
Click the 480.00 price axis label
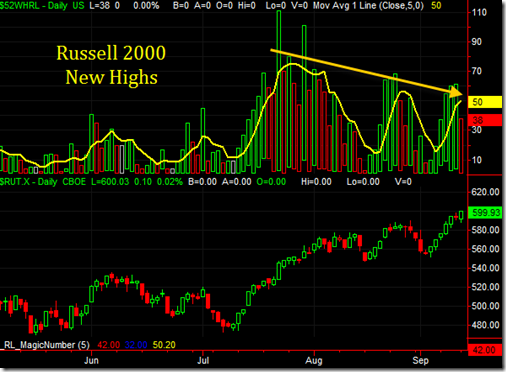pos(485,325)
